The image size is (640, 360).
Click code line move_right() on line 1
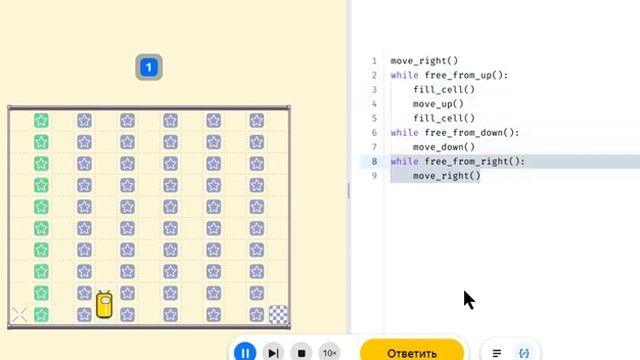[x=424, y=61]
